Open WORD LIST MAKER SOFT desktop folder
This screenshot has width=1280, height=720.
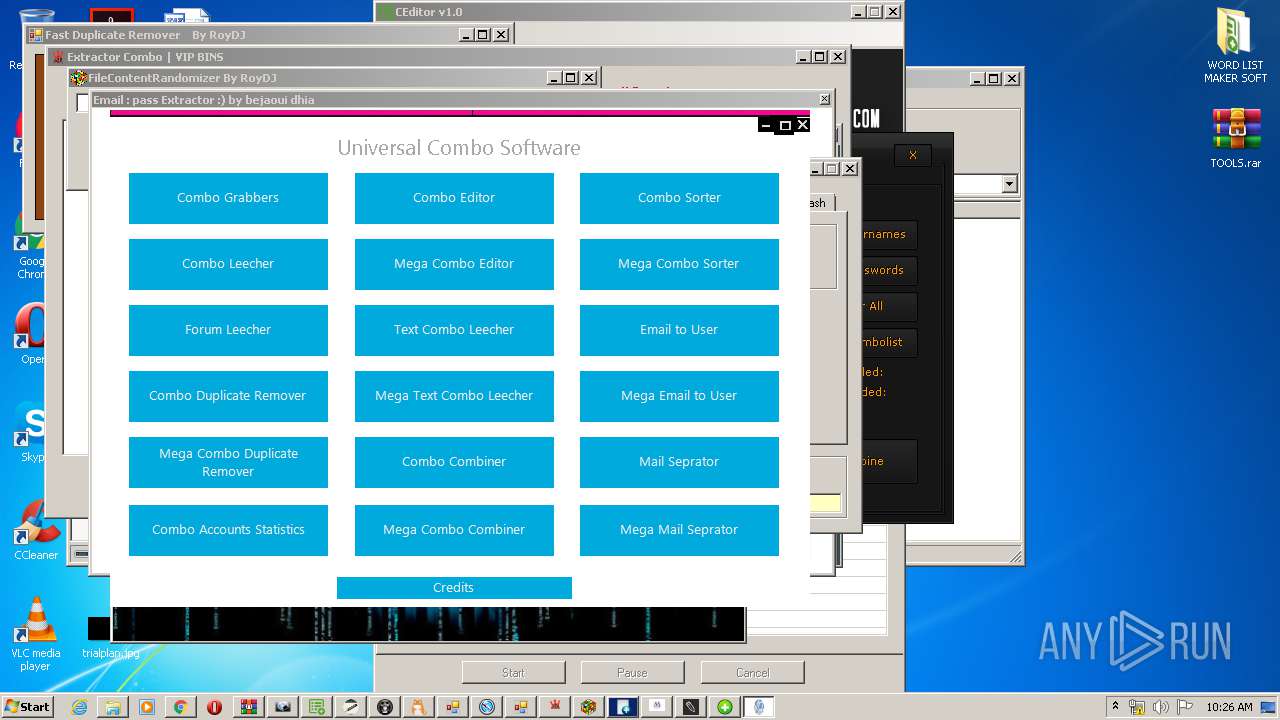click(1235, 46)
